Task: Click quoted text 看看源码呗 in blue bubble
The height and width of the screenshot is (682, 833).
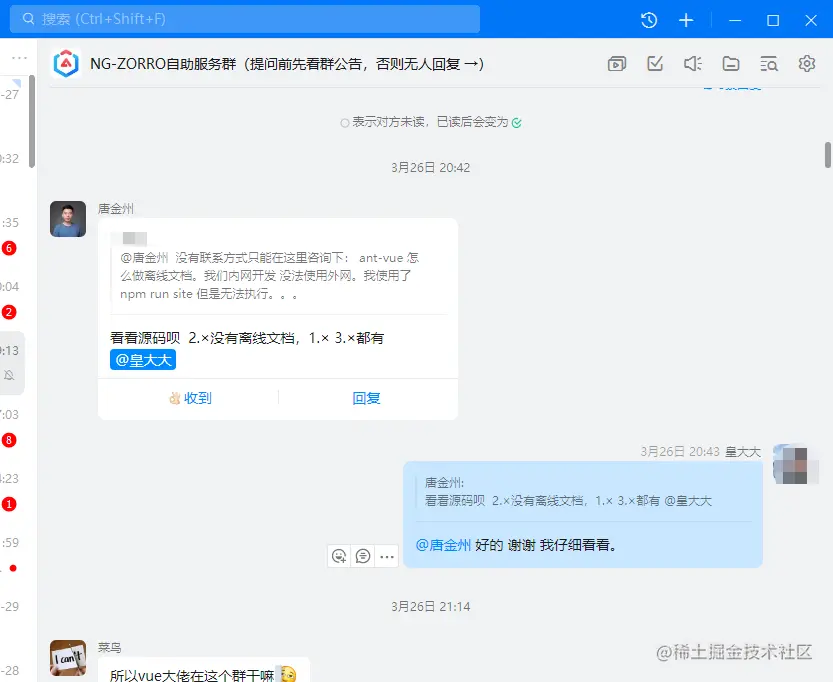Action: click(x=568, y=501)
